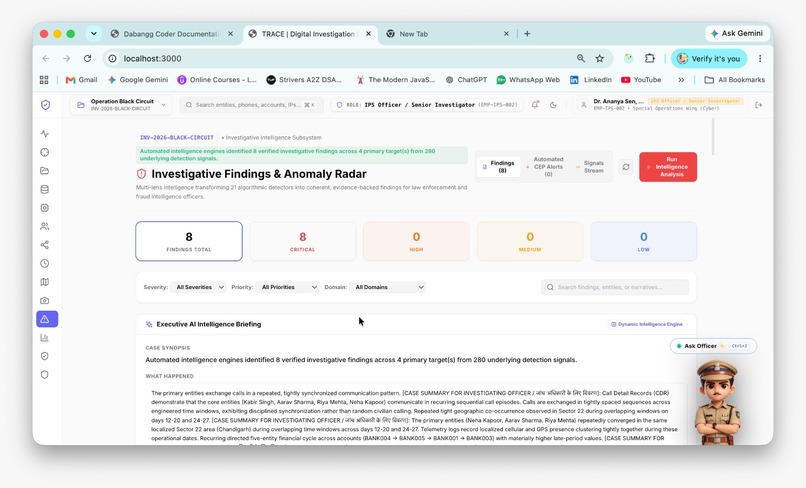Click the Chrome back arrow
Viewport: 806px width, 488px height.
(46, 59)
